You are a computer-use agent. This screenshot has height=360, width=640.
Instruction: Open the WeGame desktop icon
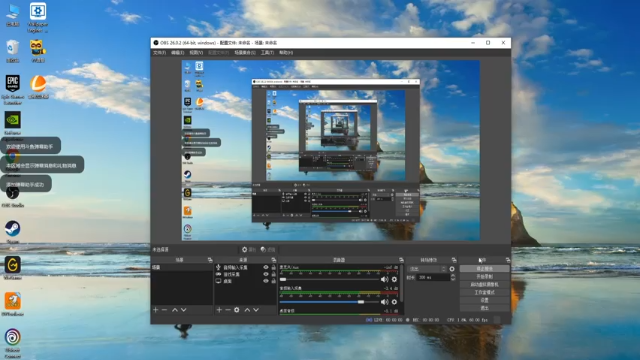click(13, 268)
